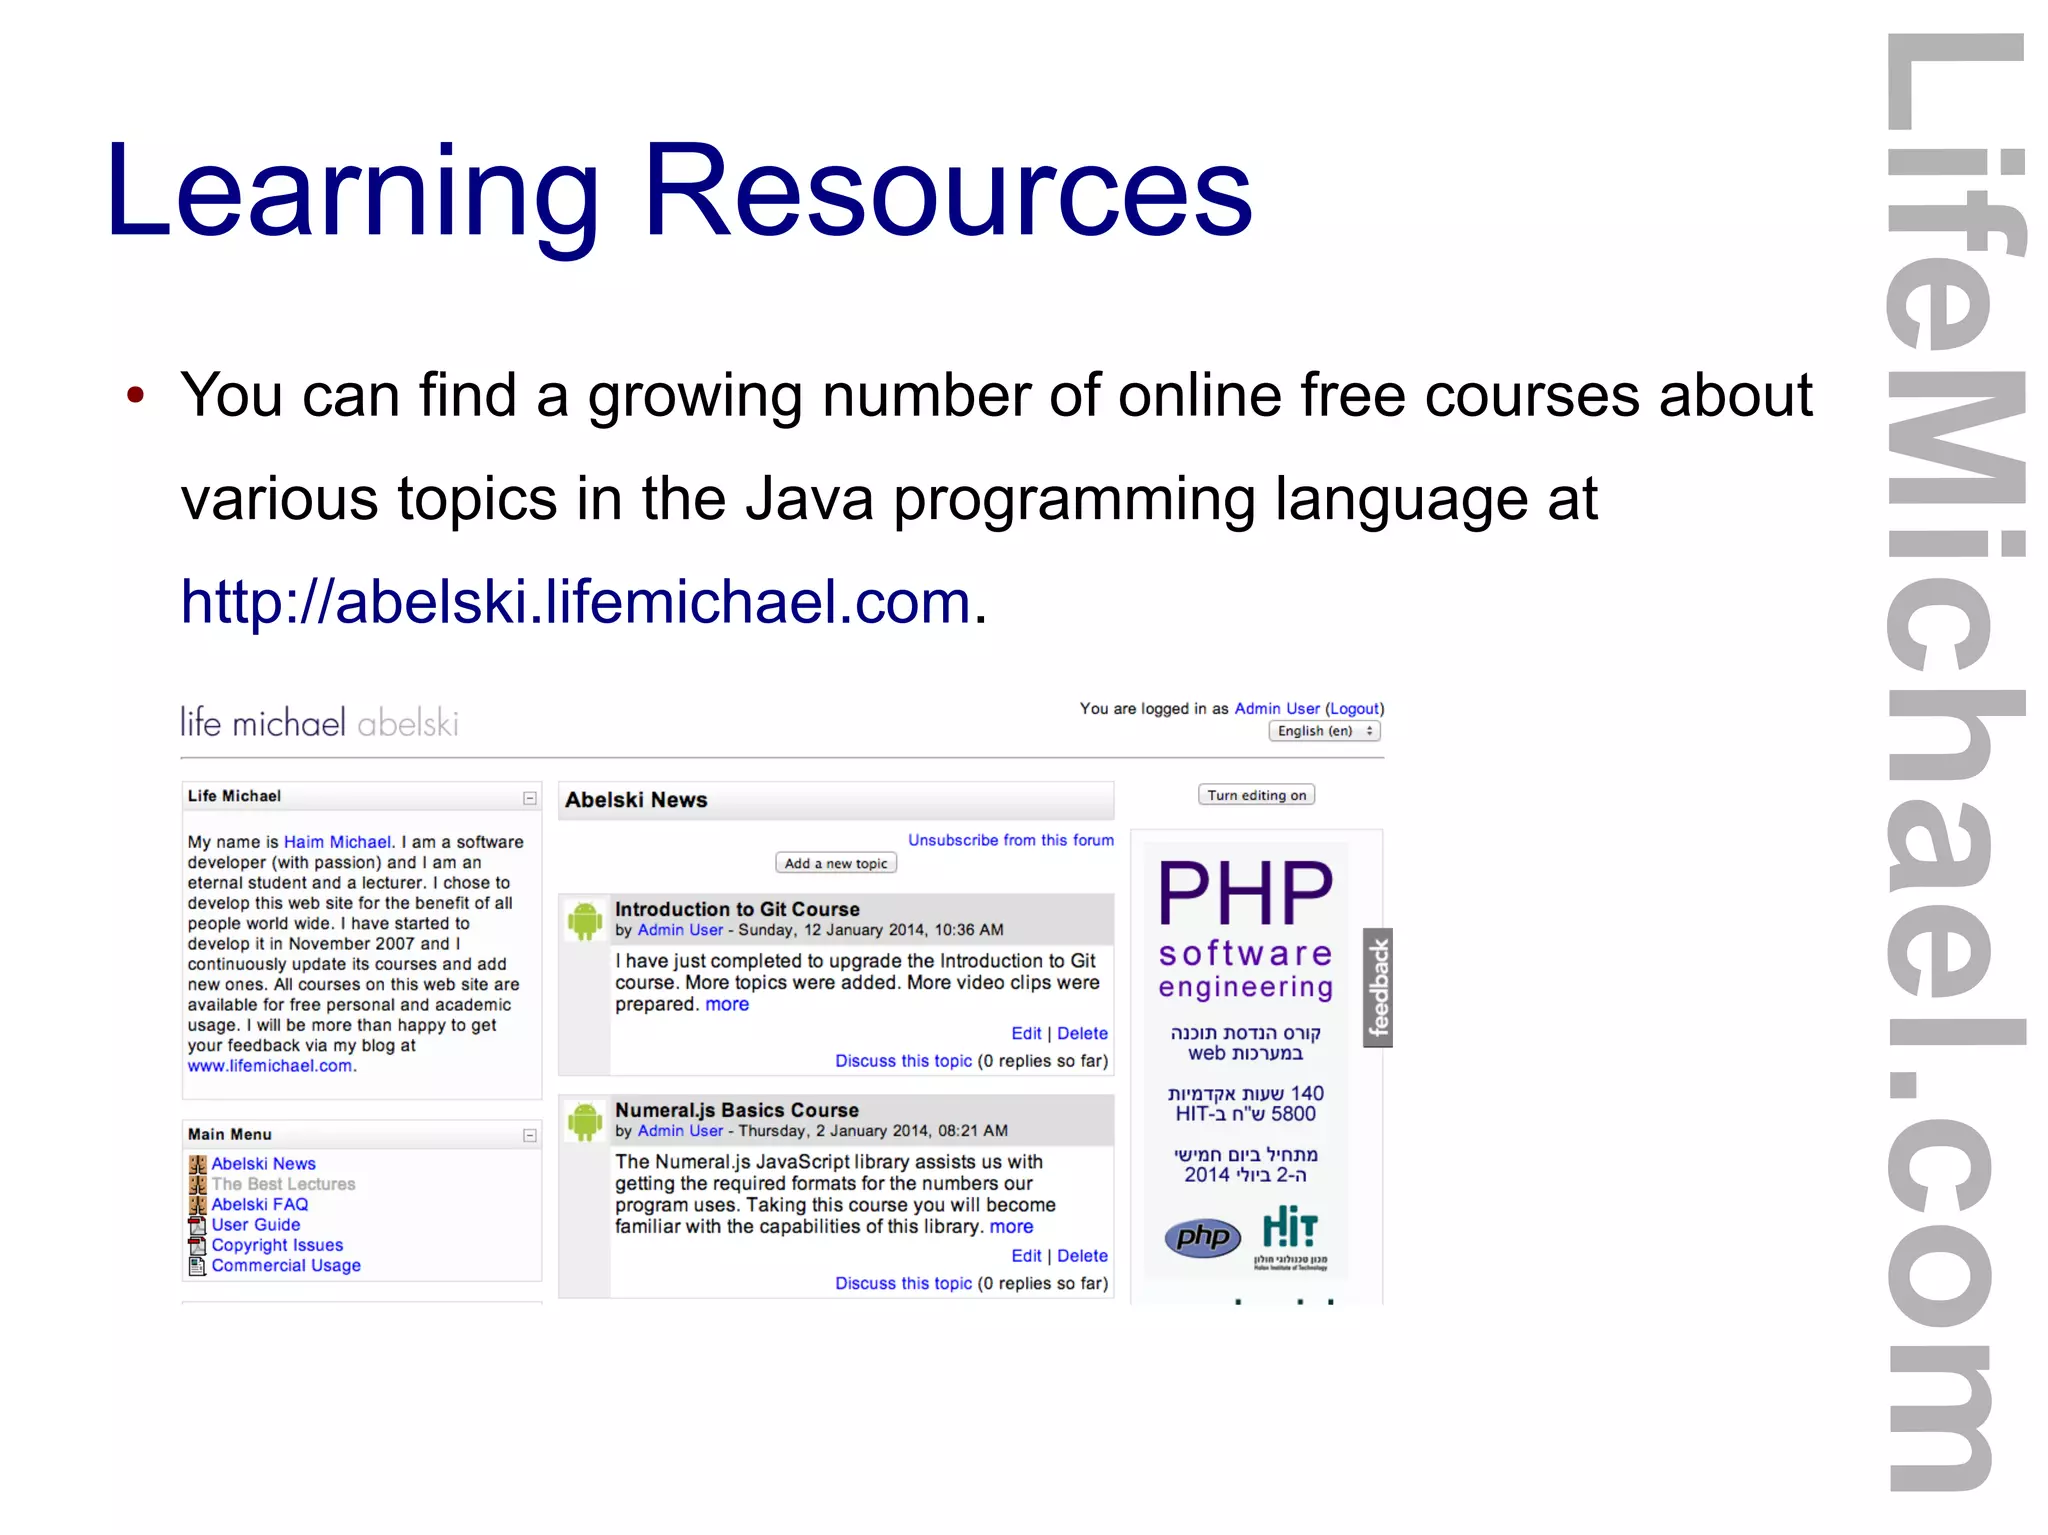Edit the Introduction to Git Course post
The image size is (2048, 1535).
1026,1033
